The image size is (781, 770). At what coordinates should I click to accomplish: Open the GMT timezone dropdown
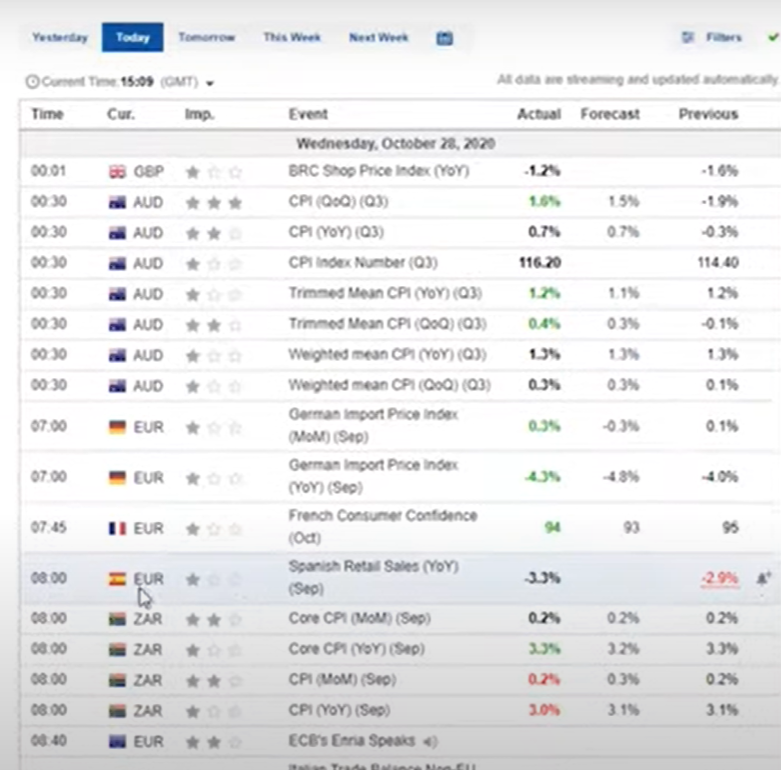(x=210, y=83)
